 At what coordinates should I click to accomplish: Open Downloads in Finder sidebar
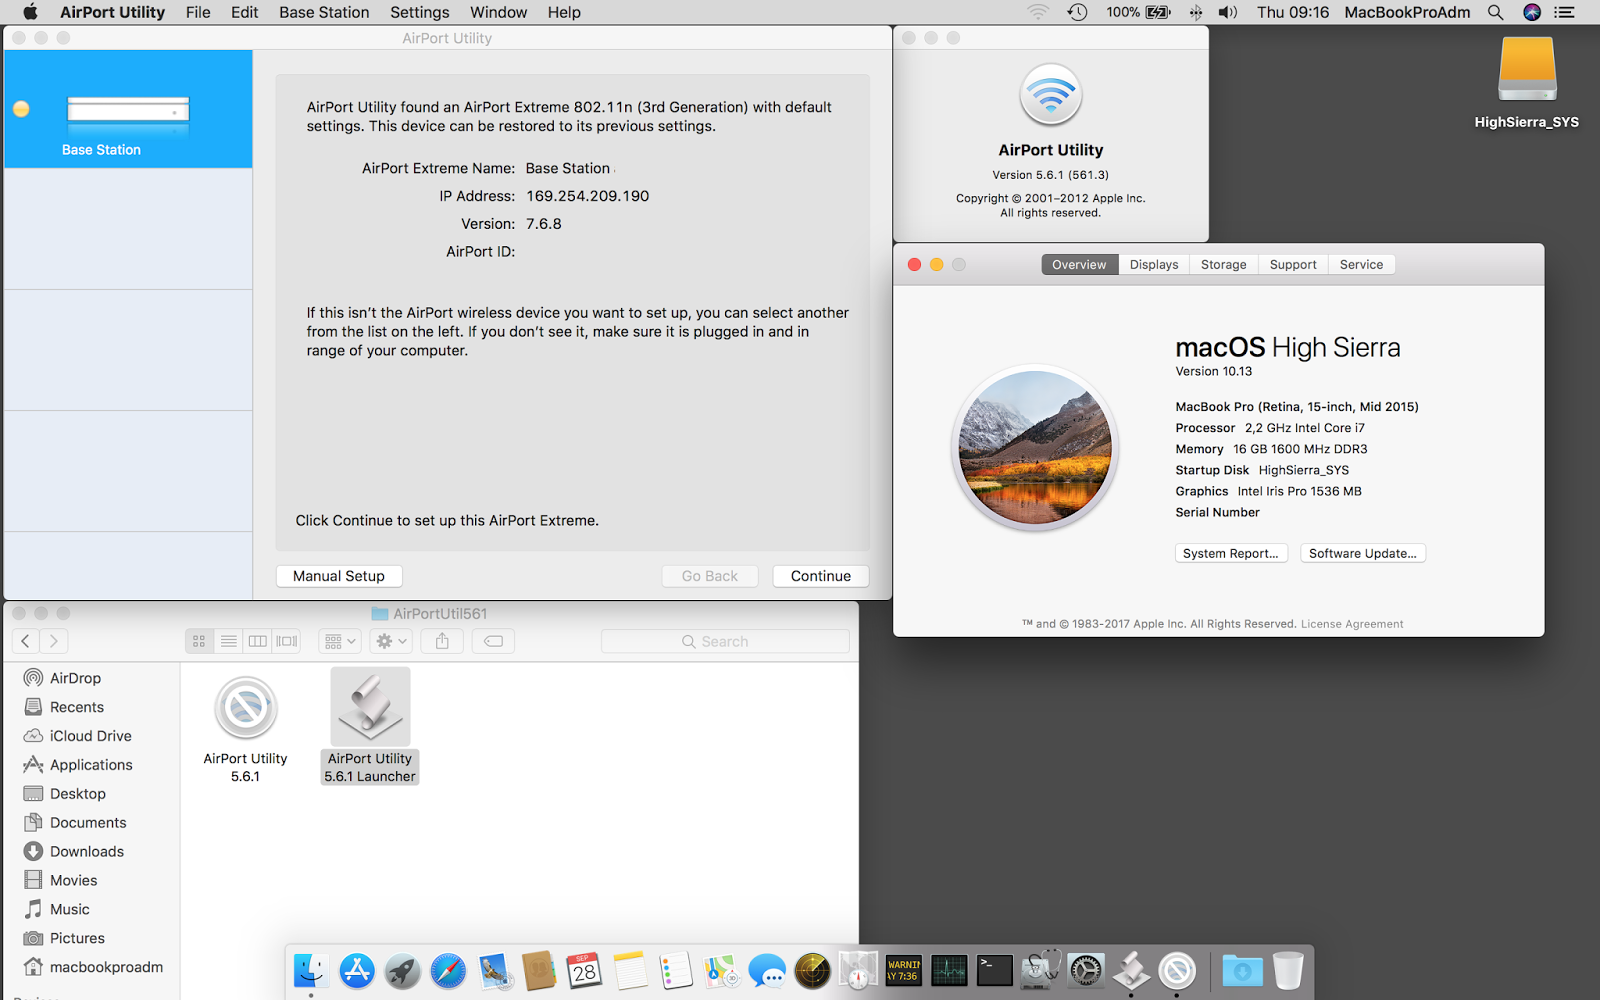click(86, 852)
